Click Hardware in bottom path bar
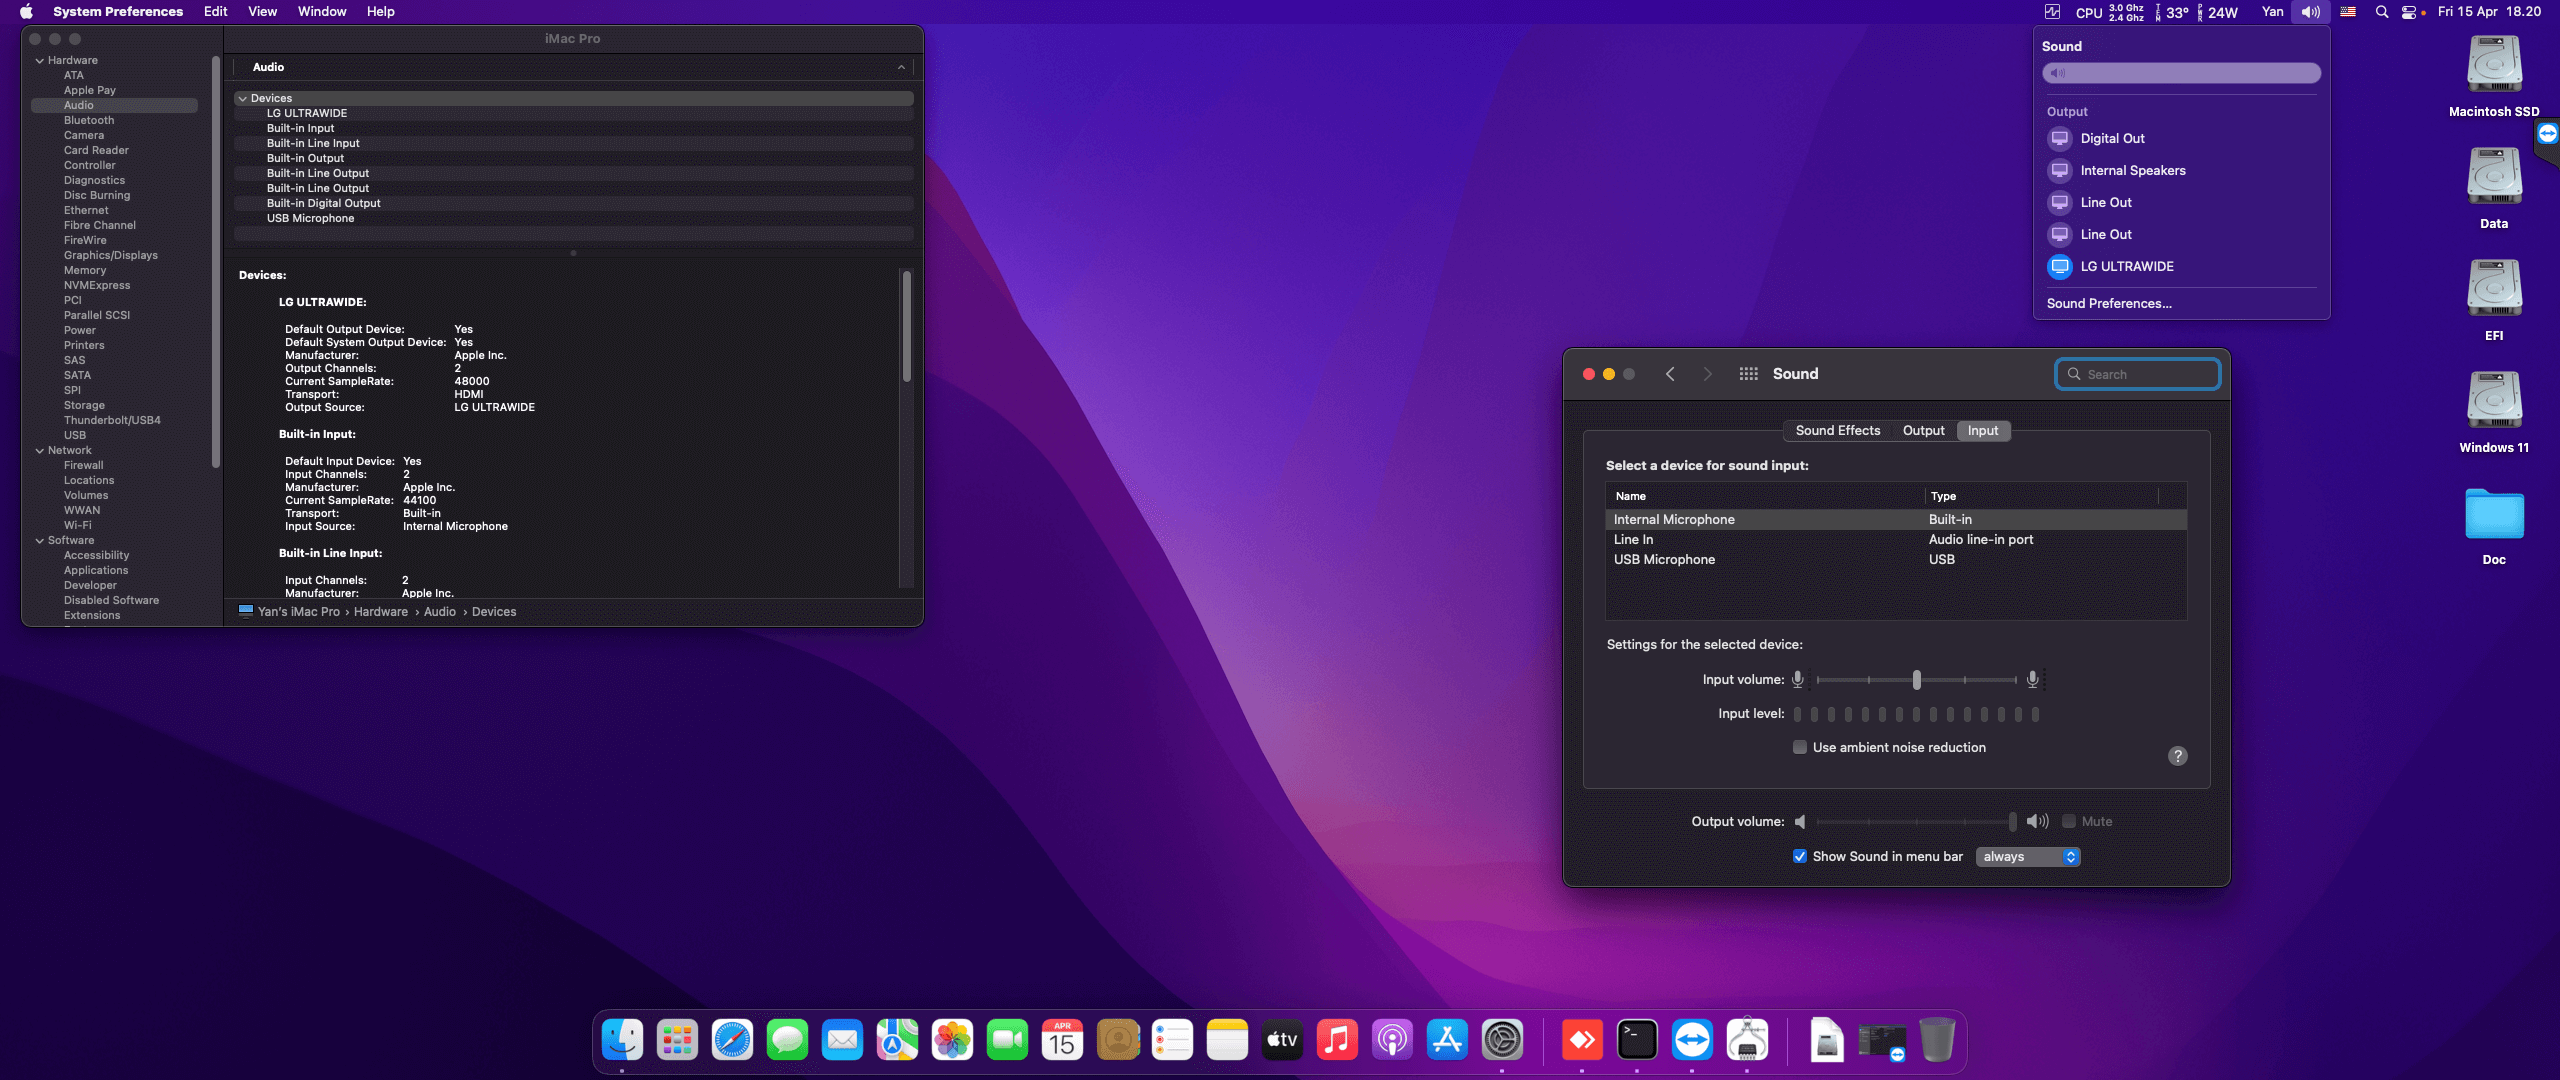 pyautogui.click(x=380, y=613)
